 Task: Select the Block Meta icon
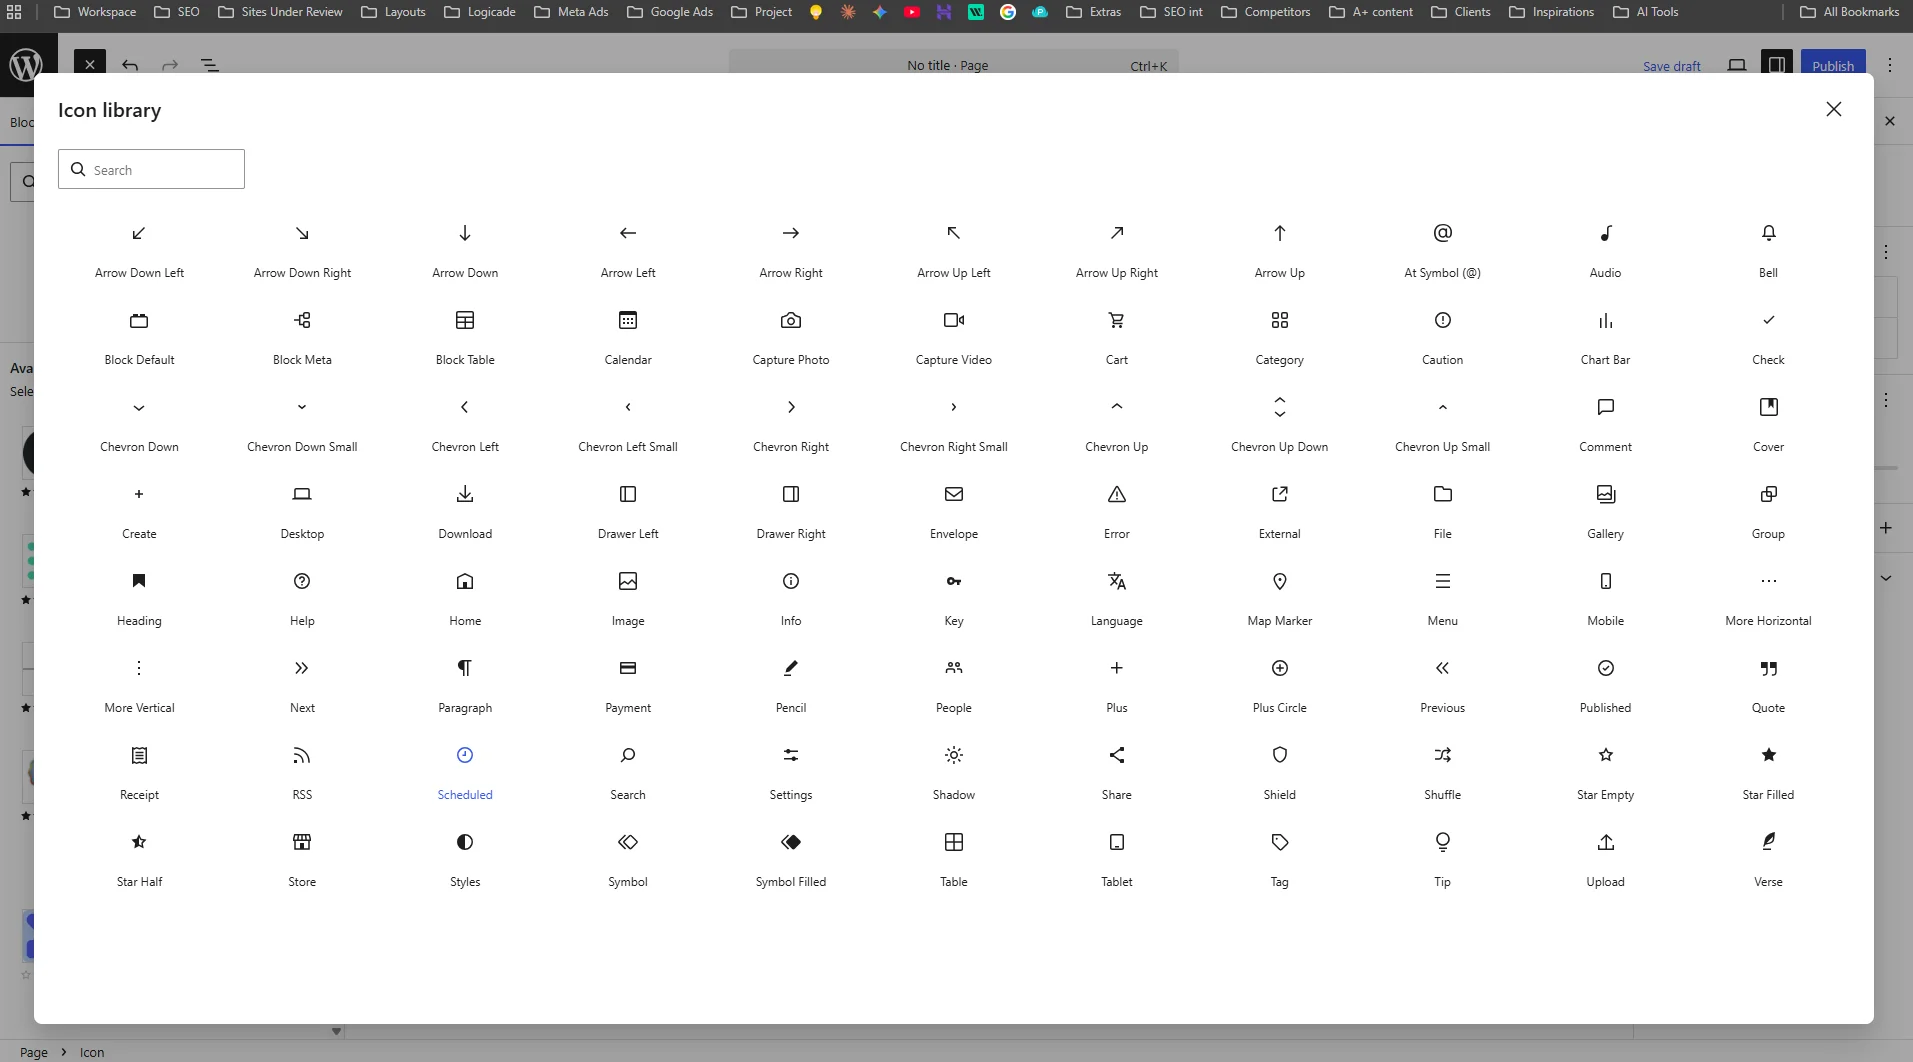click(x=302, y=320)
